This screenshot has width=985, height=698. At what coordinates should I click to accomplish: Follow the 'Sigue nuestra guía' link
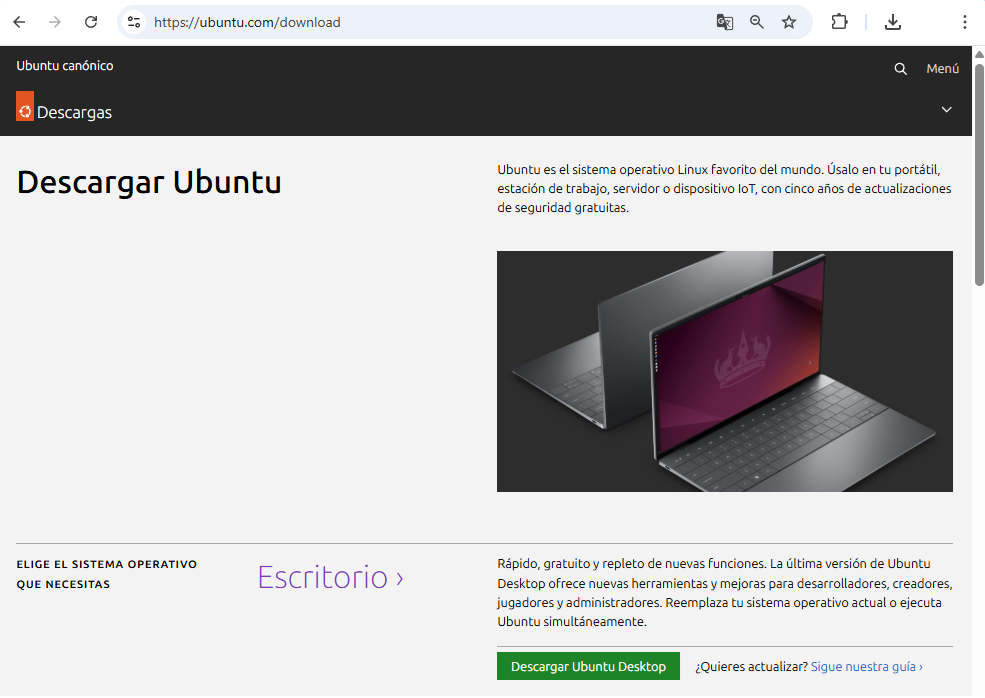click(x=866, y=666)
